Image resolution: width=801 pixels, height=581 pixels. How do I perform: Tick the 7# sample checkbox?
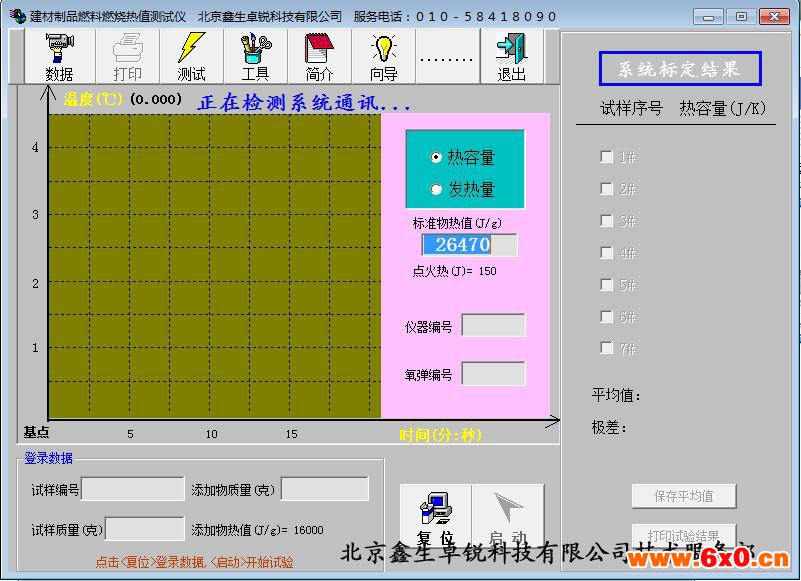pos(606,348)
